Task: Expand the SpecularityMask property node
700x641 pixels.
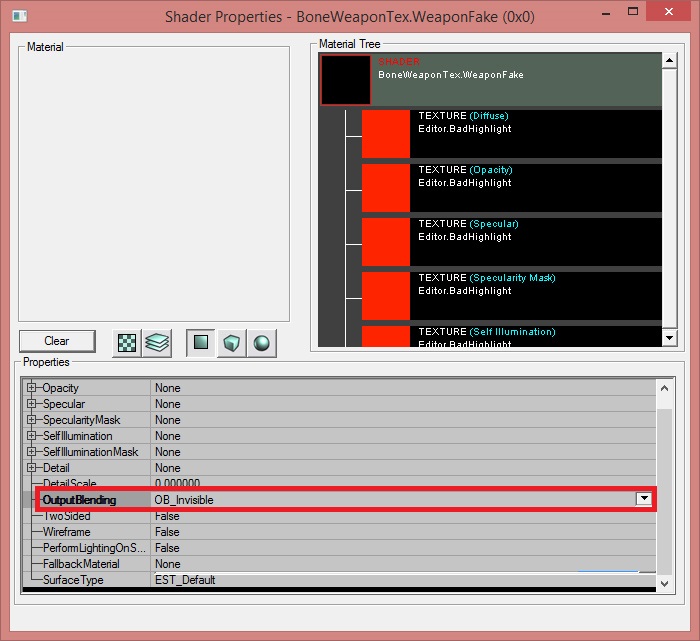Action: pyautogui.click(x=31, y=420)
